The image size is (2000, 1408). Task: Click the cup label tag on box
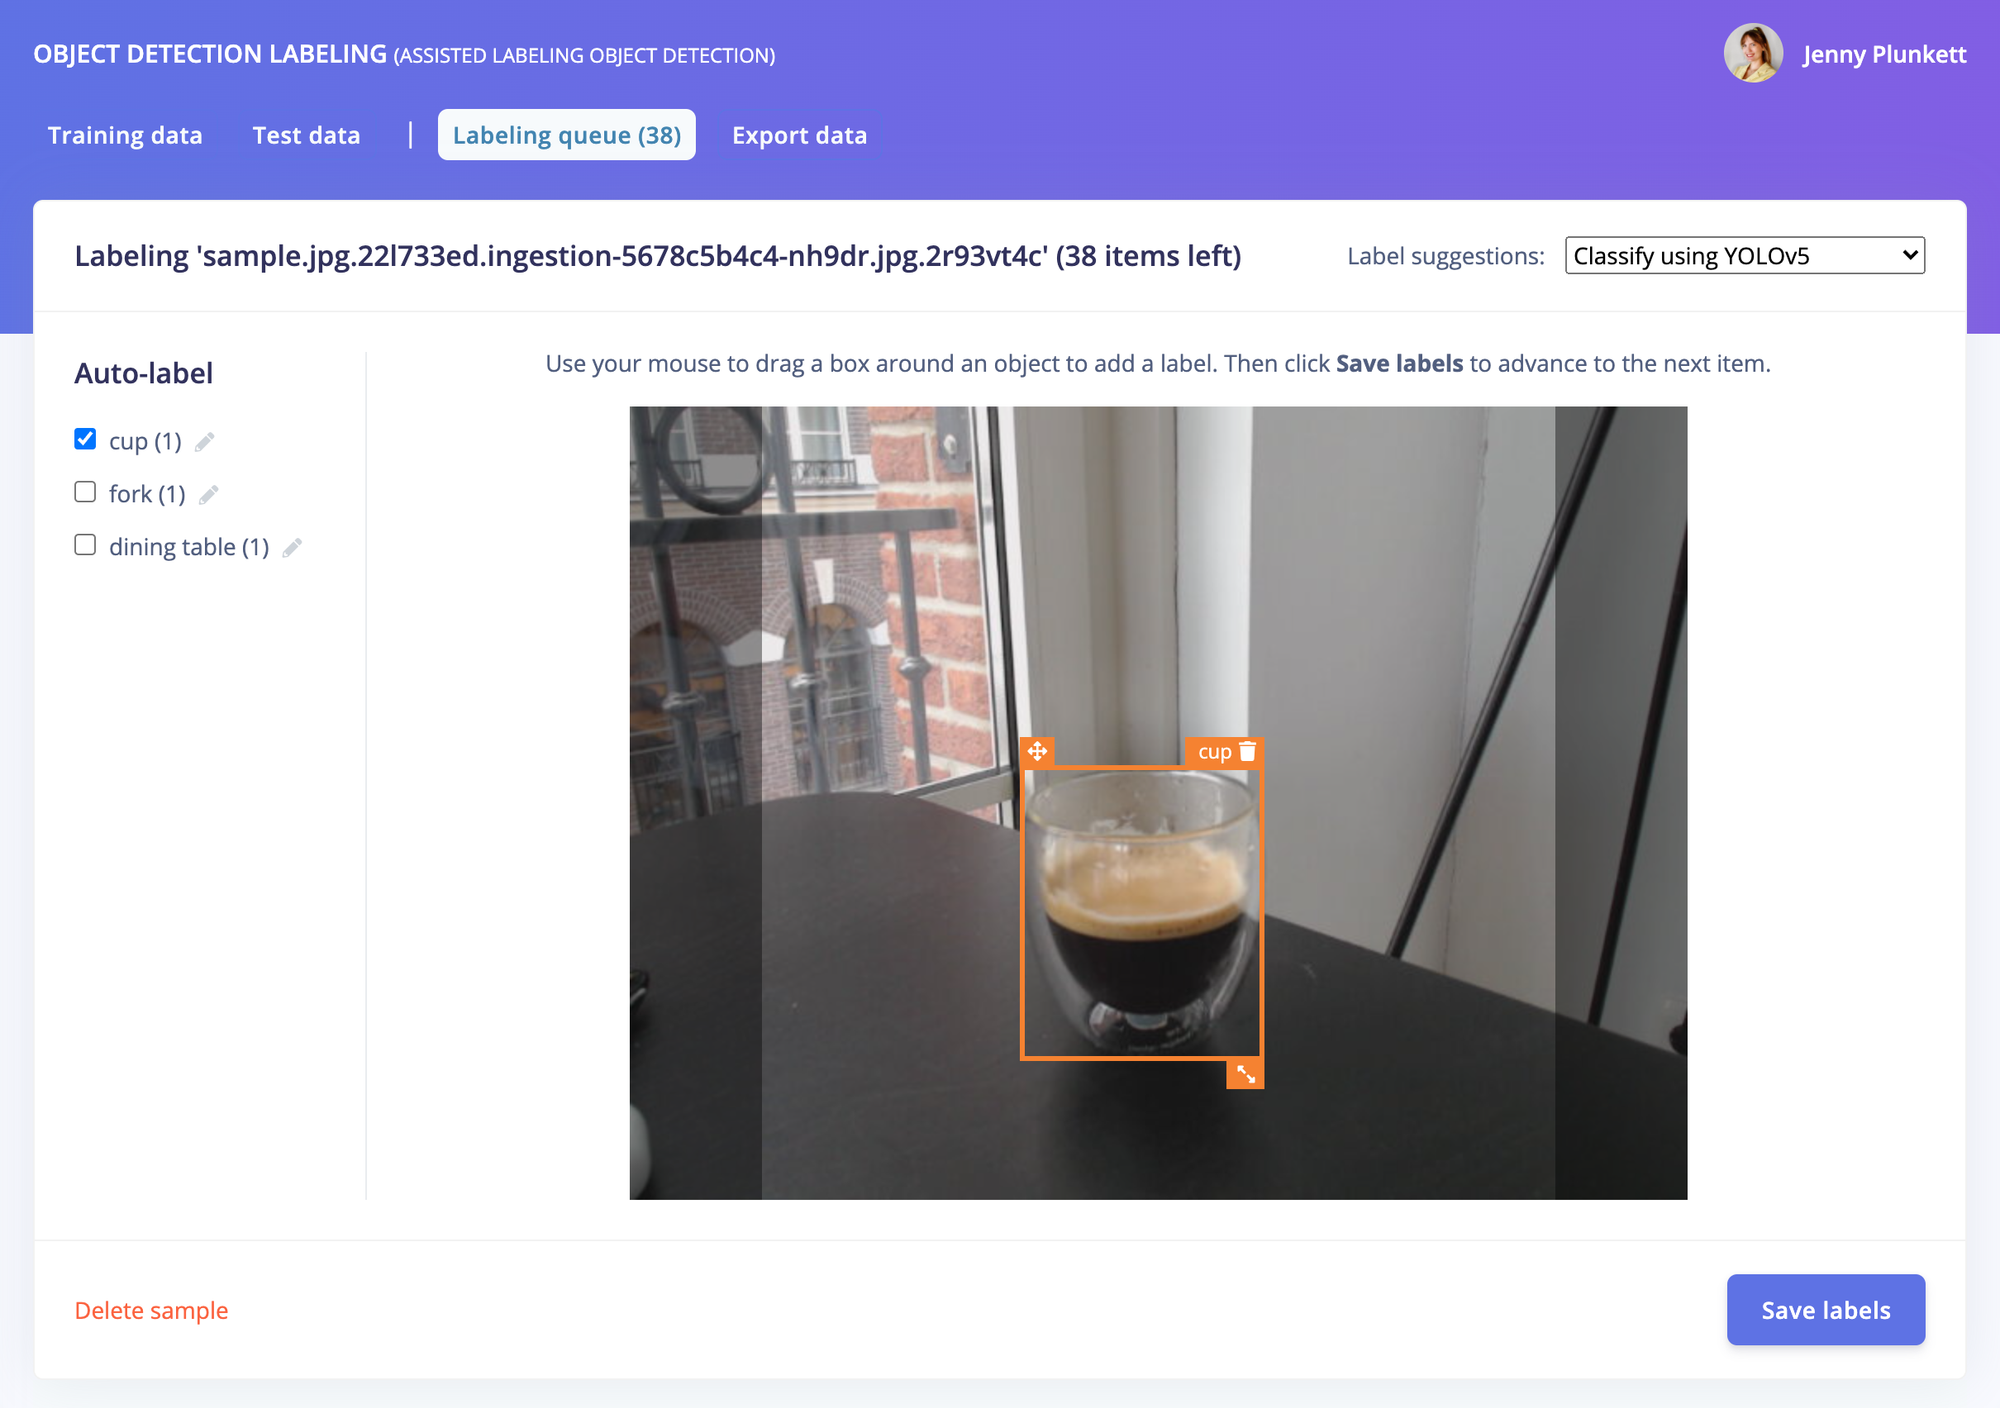click(1214, 752)
